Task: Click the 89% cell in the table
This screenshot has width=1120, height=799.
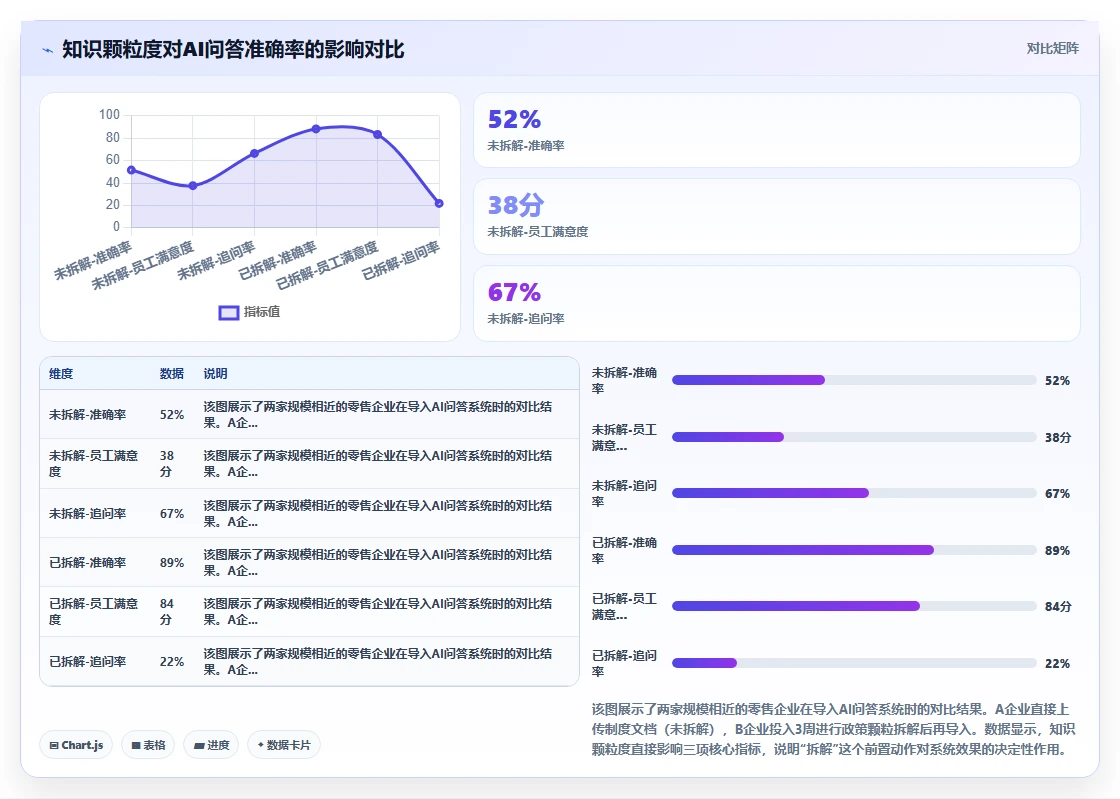Action: coord(171,563)
